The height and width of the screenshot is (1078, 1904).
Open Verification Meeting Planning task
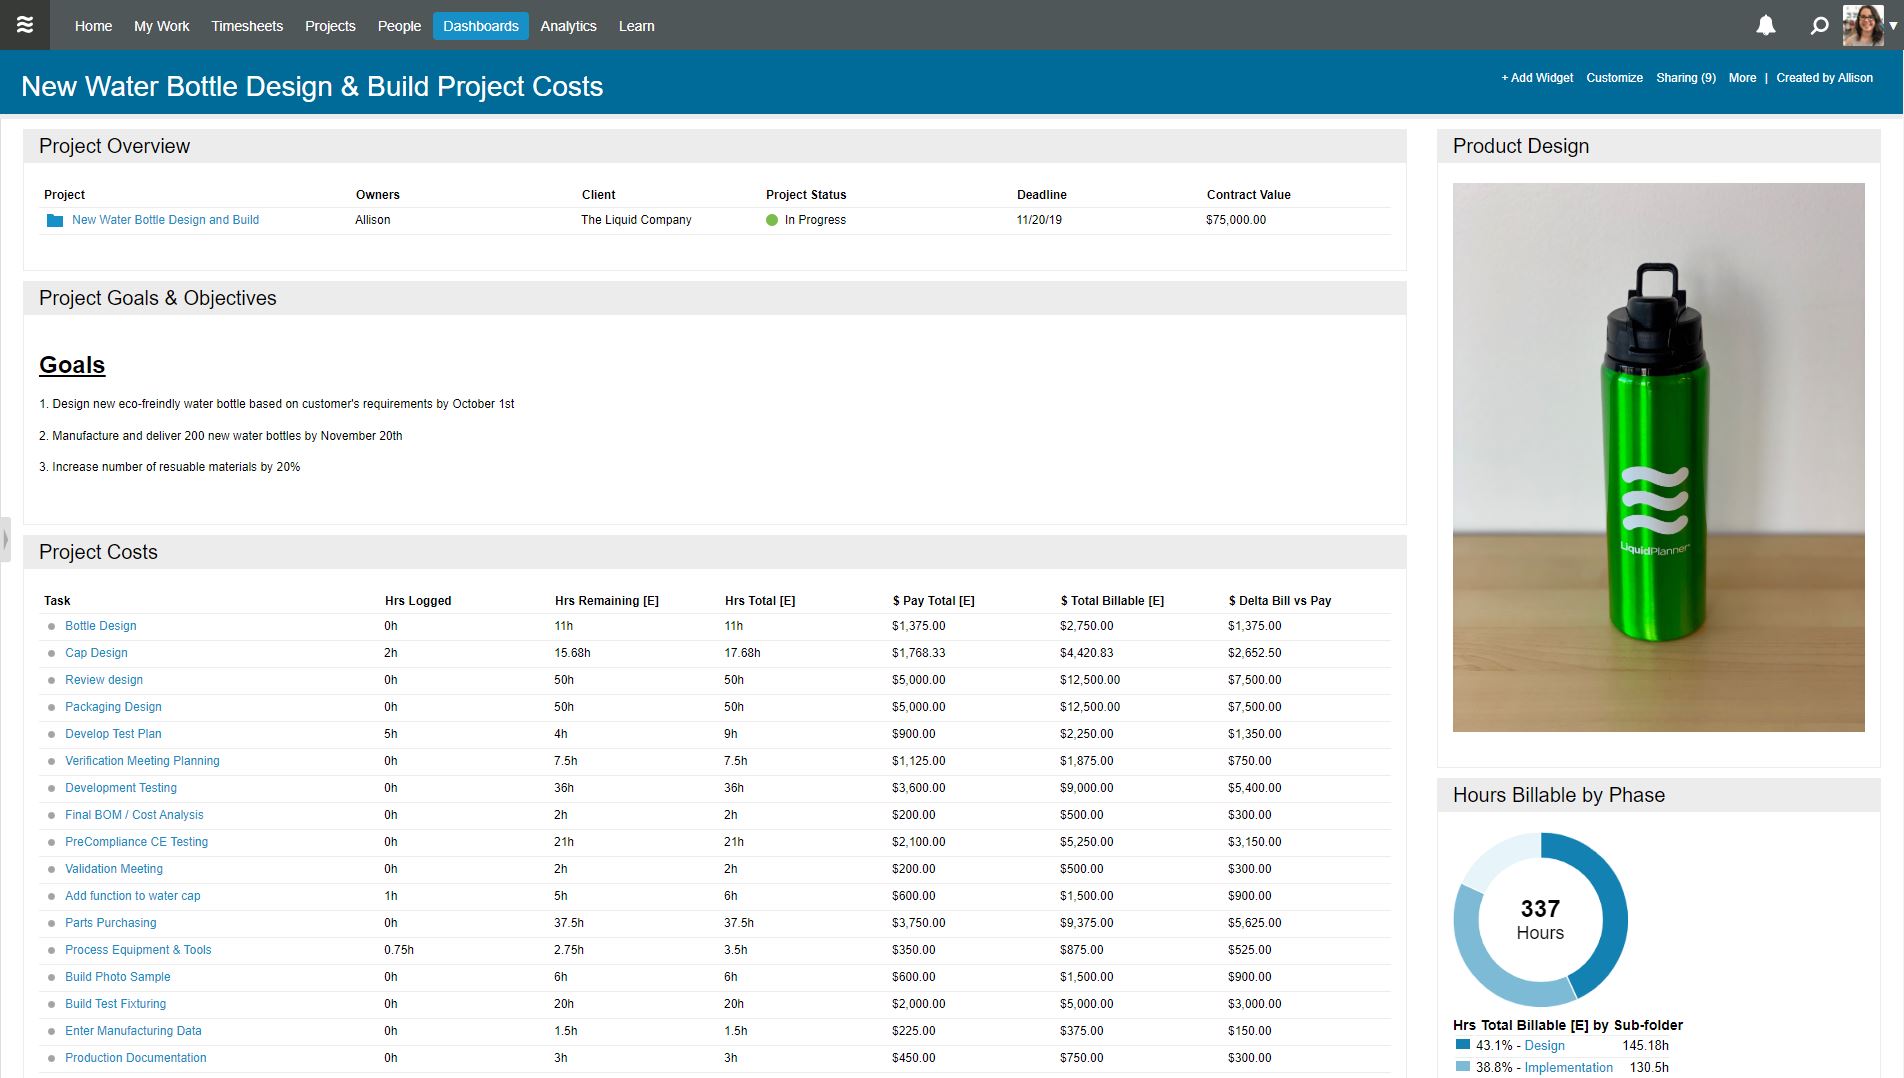click(142, 761)
